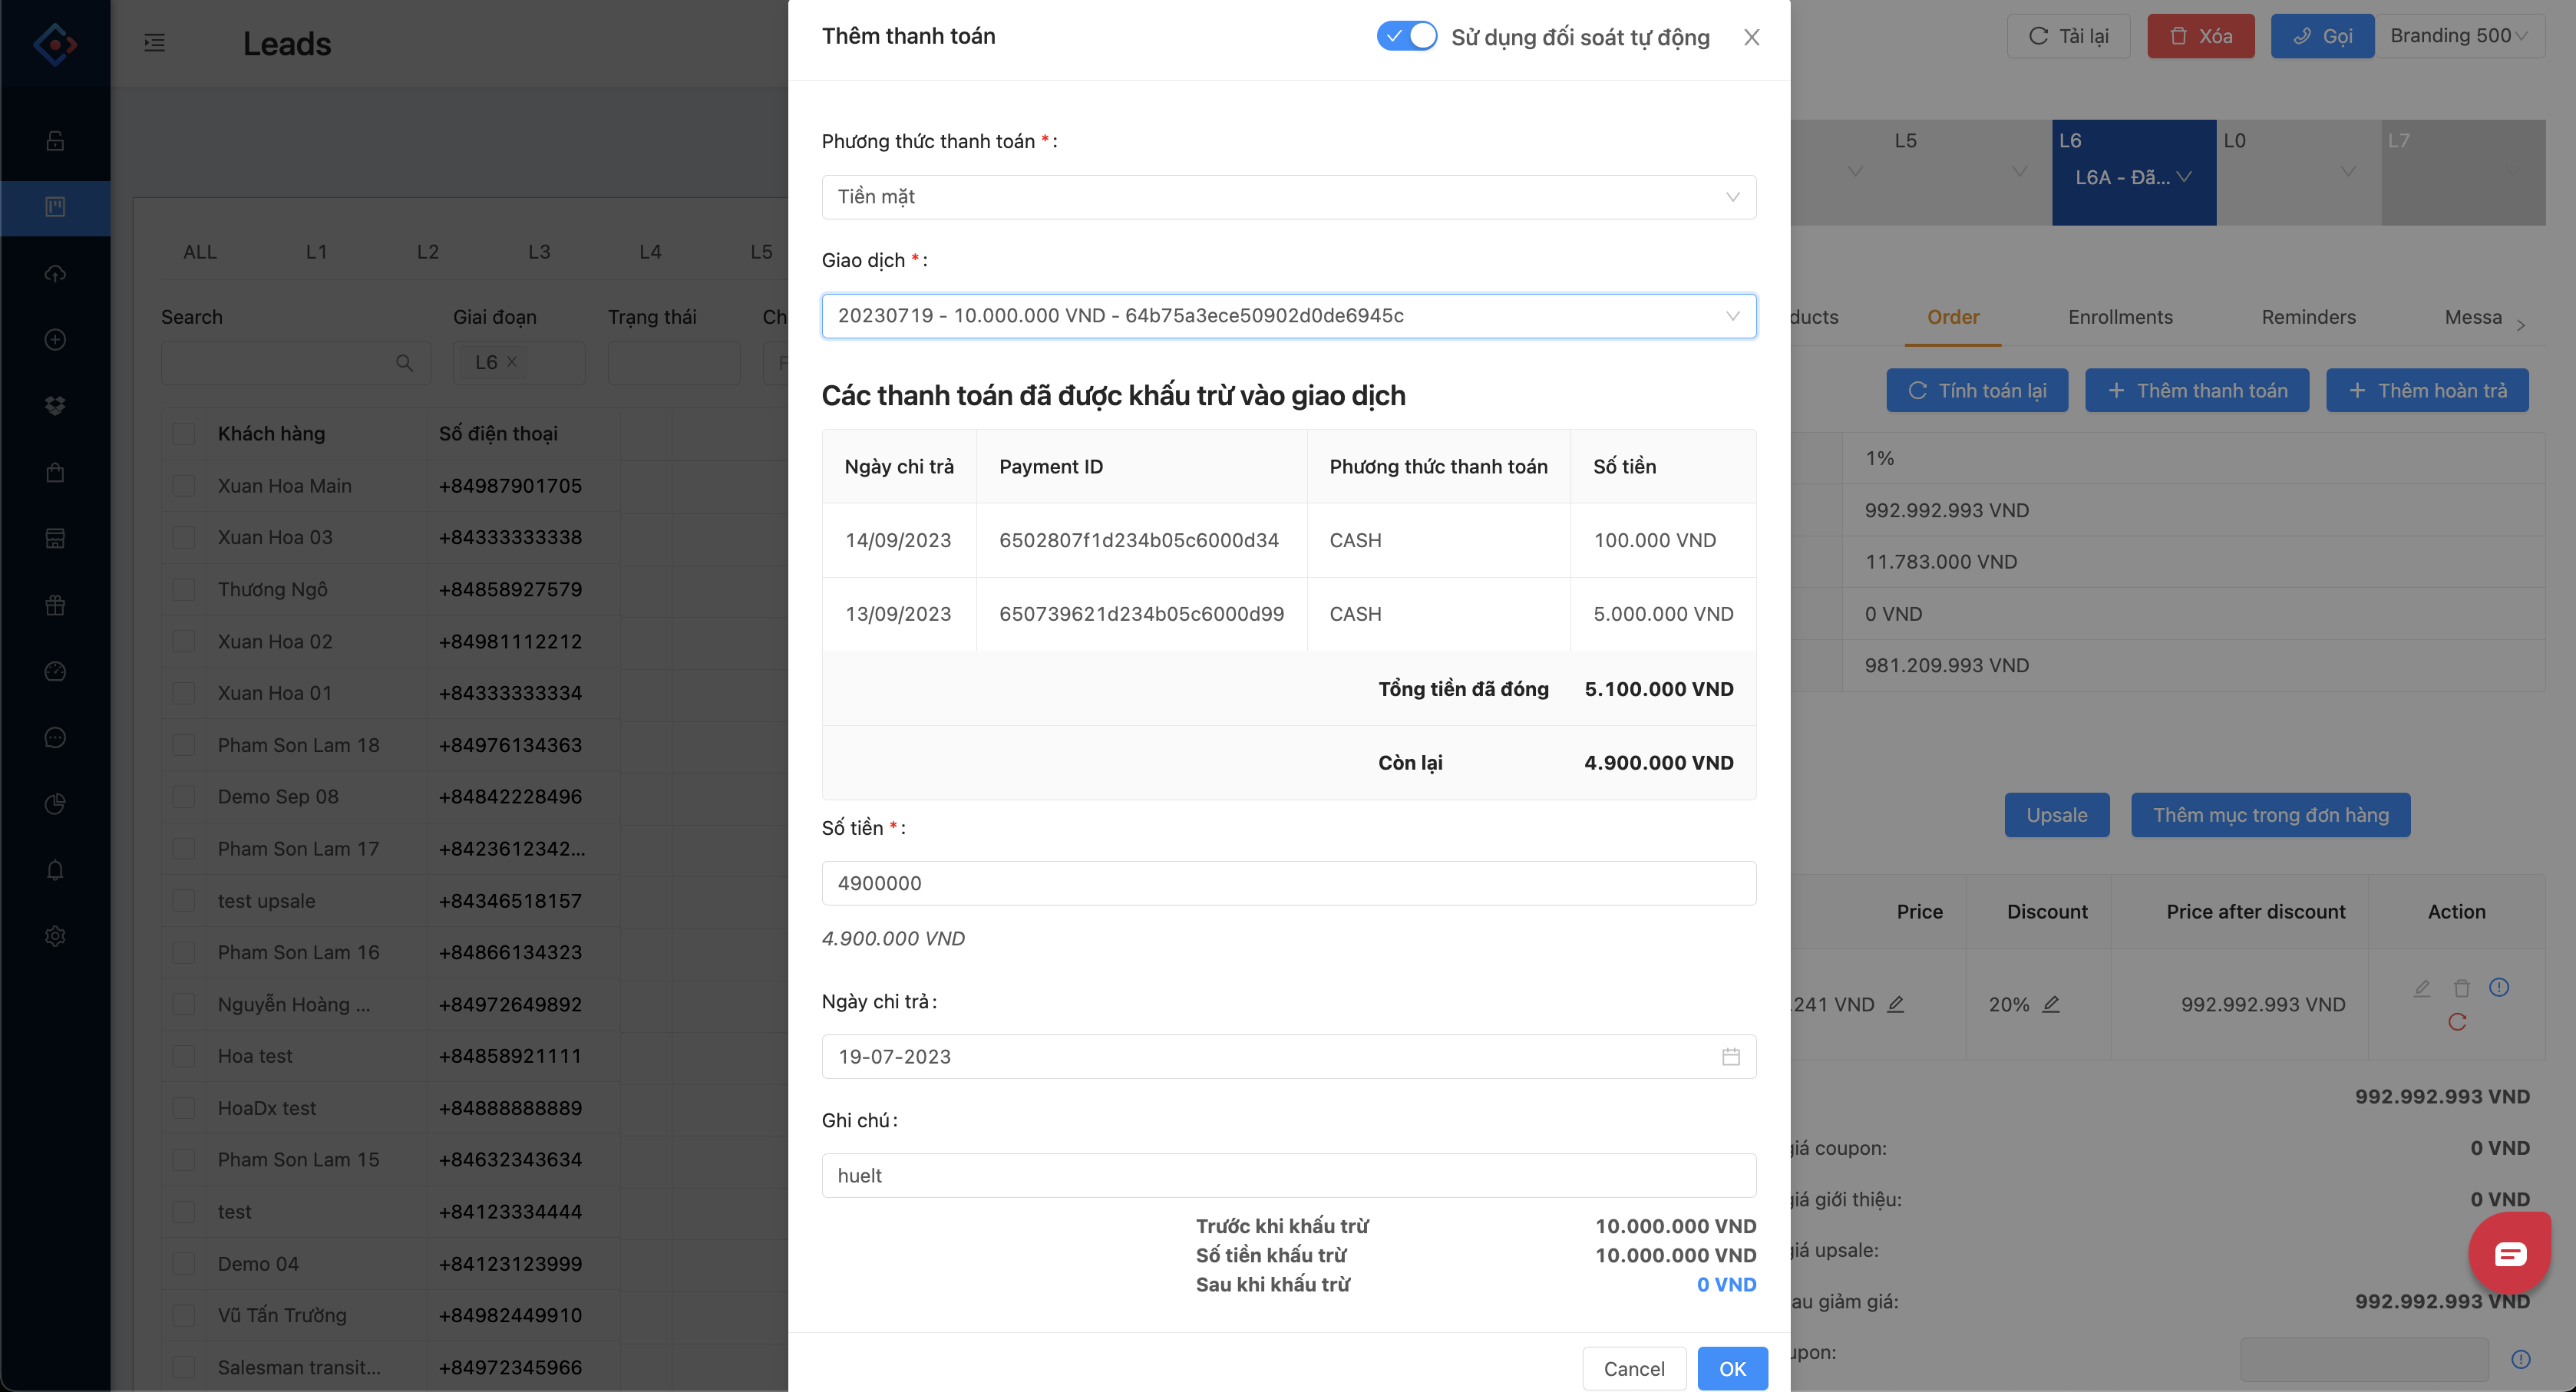Open the bell notifications icon in sidebar

55,870
